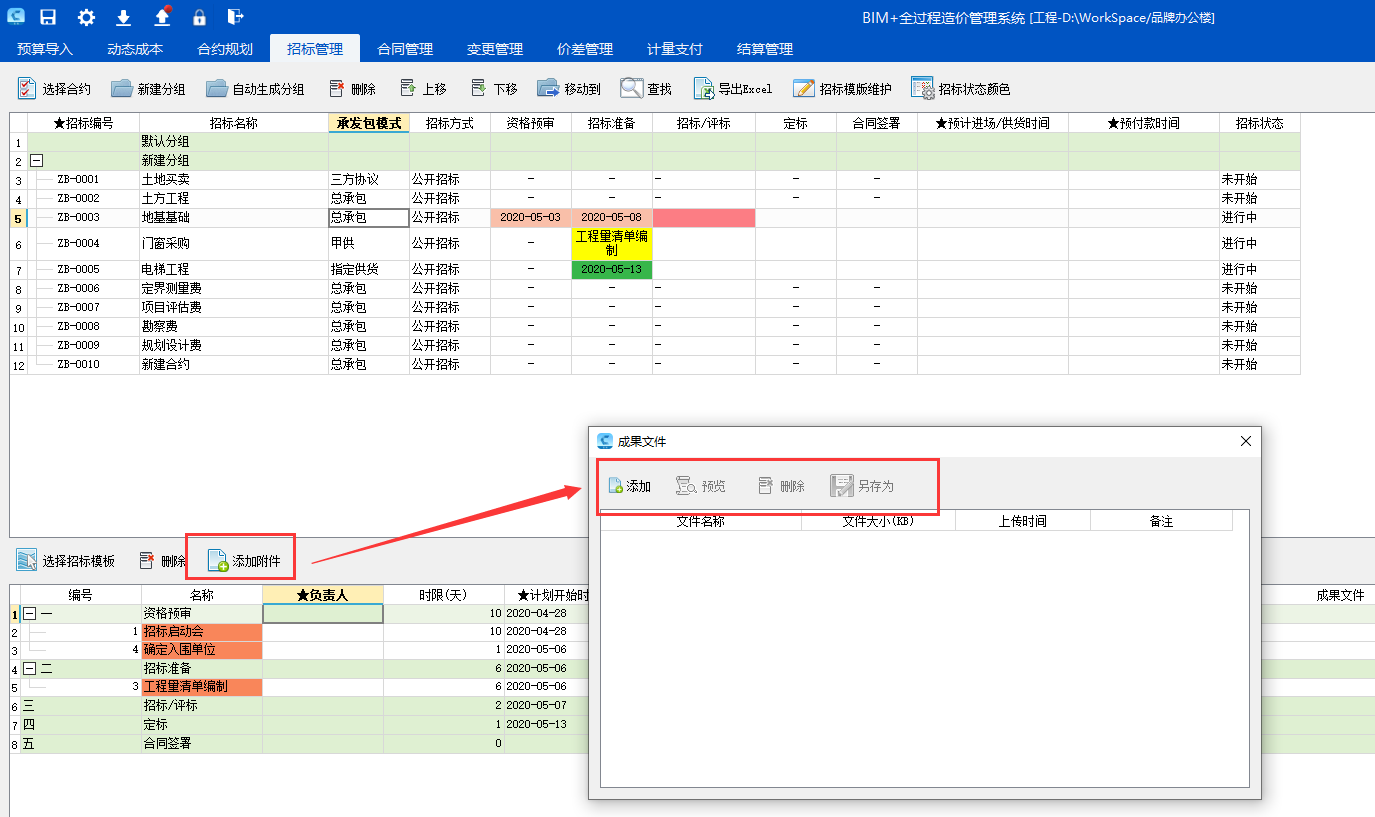Click 指定供货 cell in 电梯工程 row
Viewport: 1375px width, 817px height.
point(369,270)
